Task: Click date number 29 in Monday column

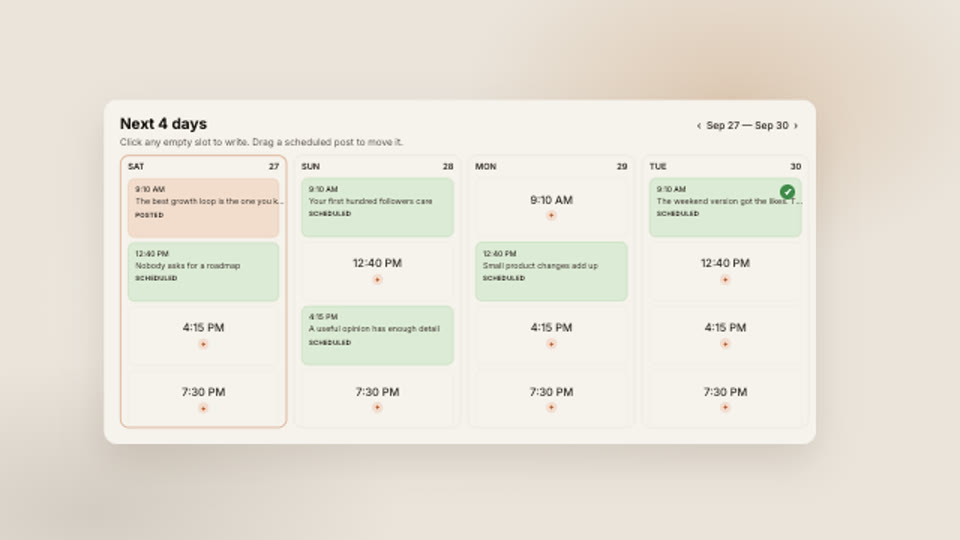Action: [x=622, y=167]
